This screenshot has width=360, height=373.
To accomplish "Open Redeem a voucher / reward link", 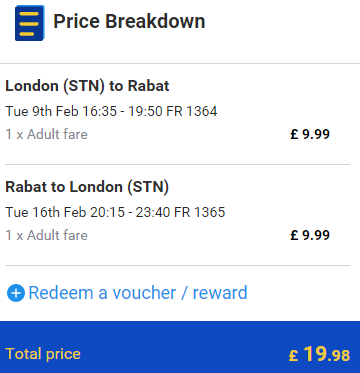I will pyautogui.click(x=138, y=293).
